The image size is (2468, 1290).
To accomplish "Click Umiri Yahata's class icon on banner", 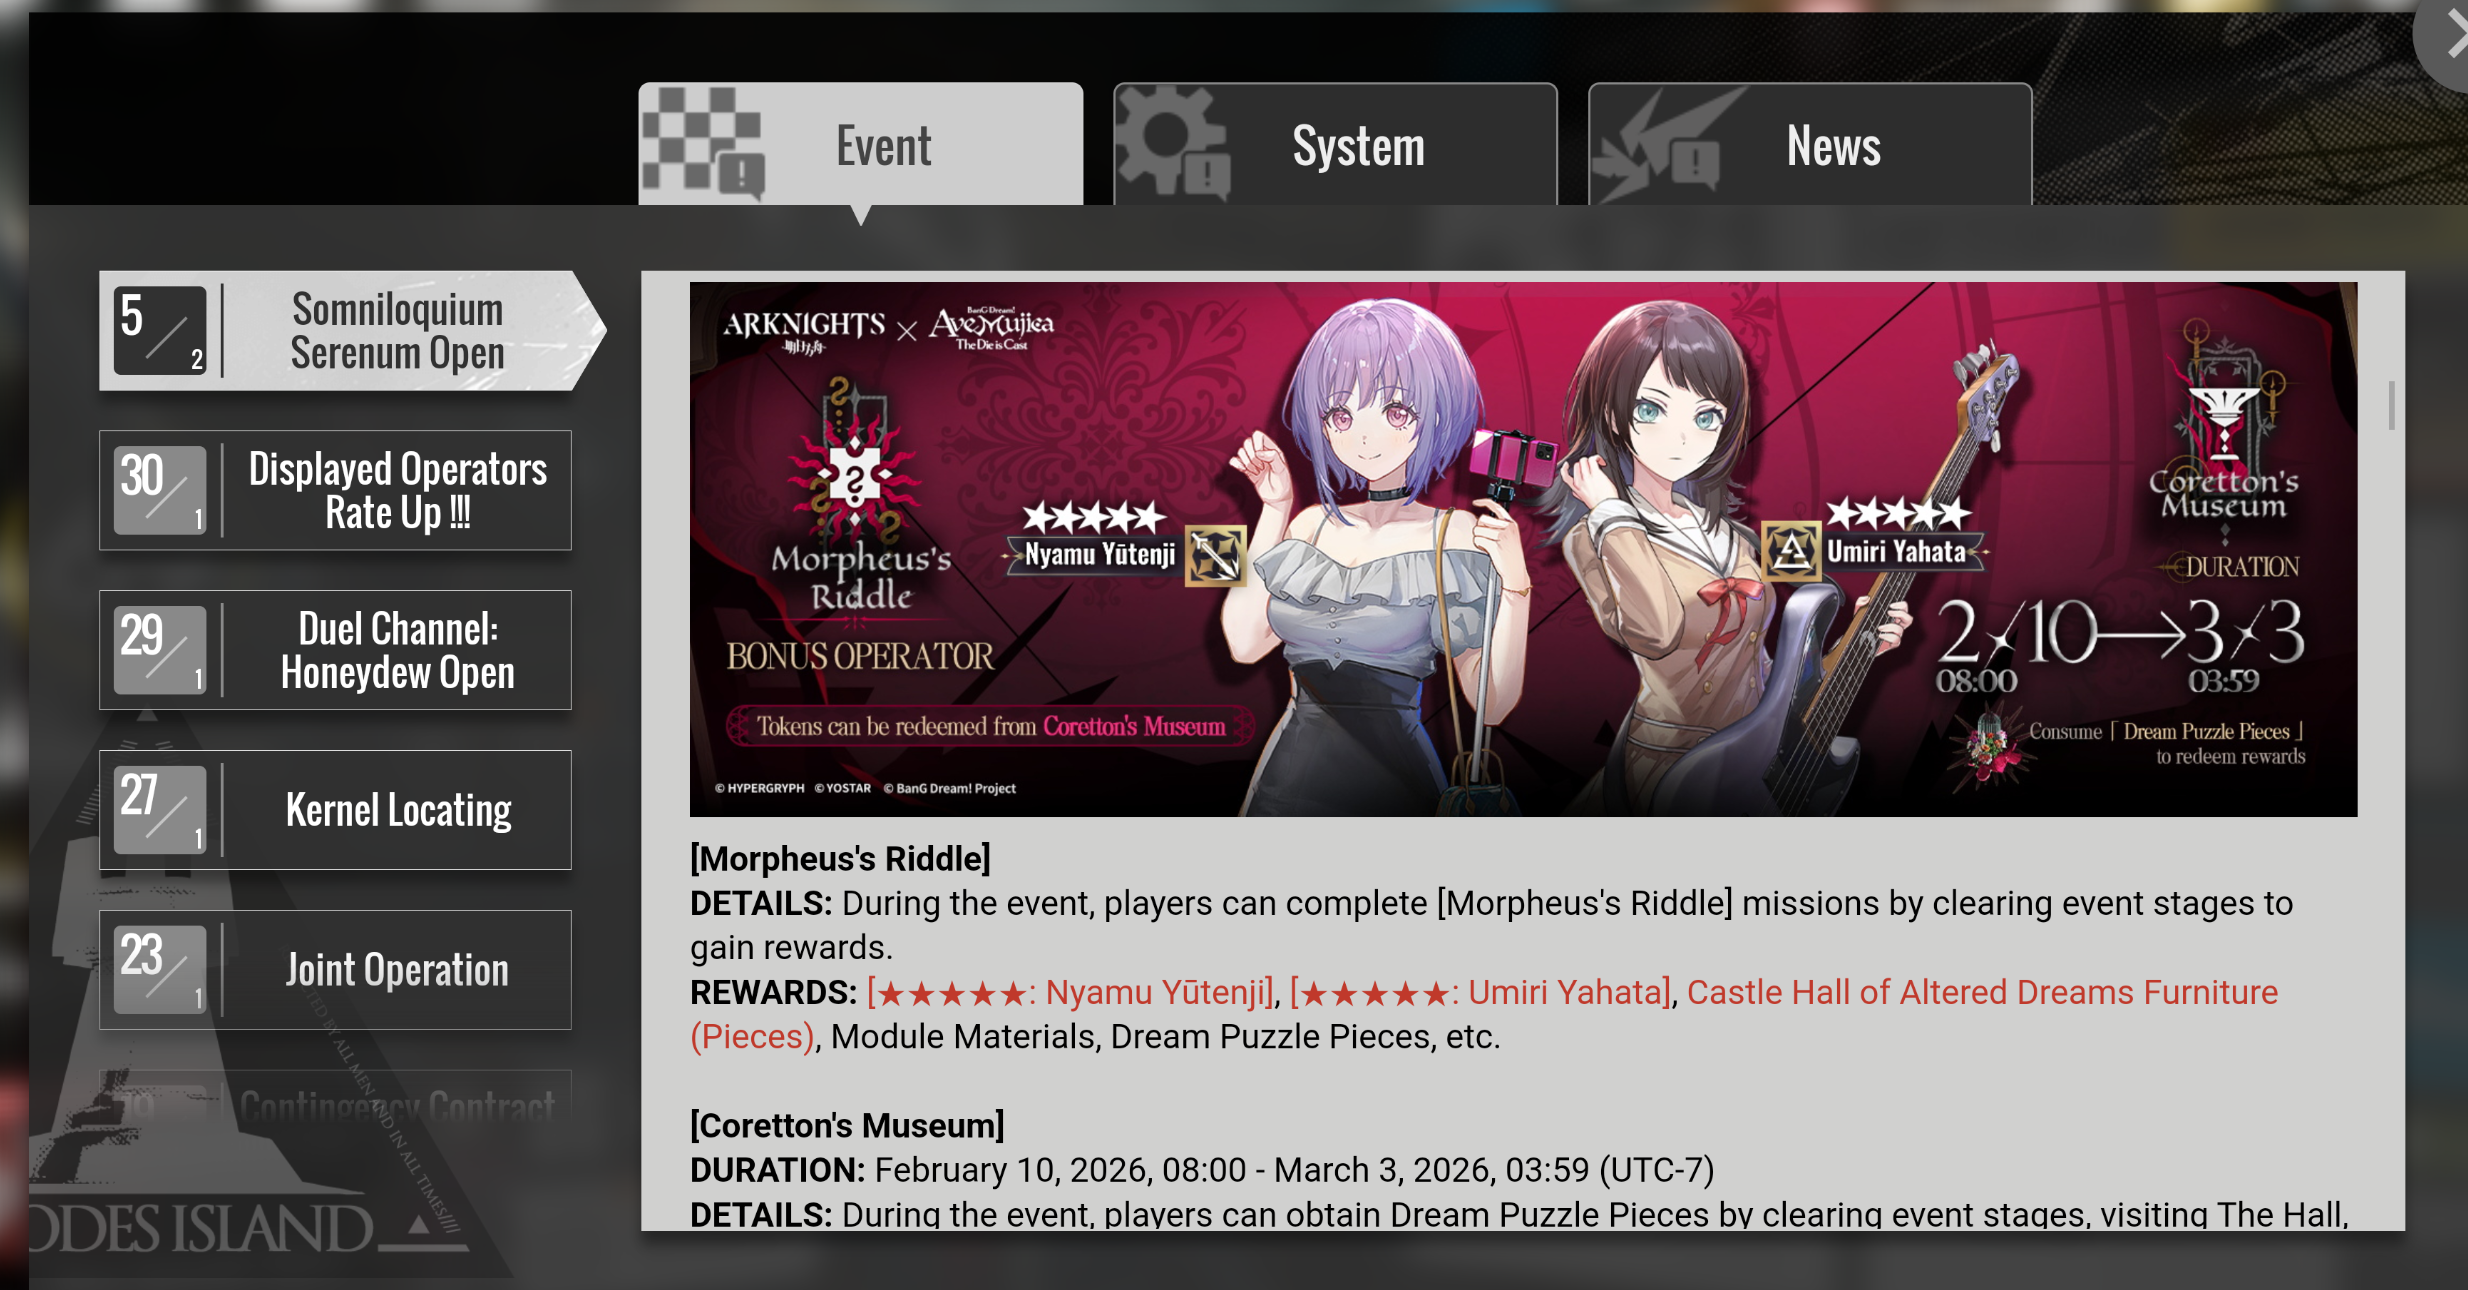I will point(1791,551).
